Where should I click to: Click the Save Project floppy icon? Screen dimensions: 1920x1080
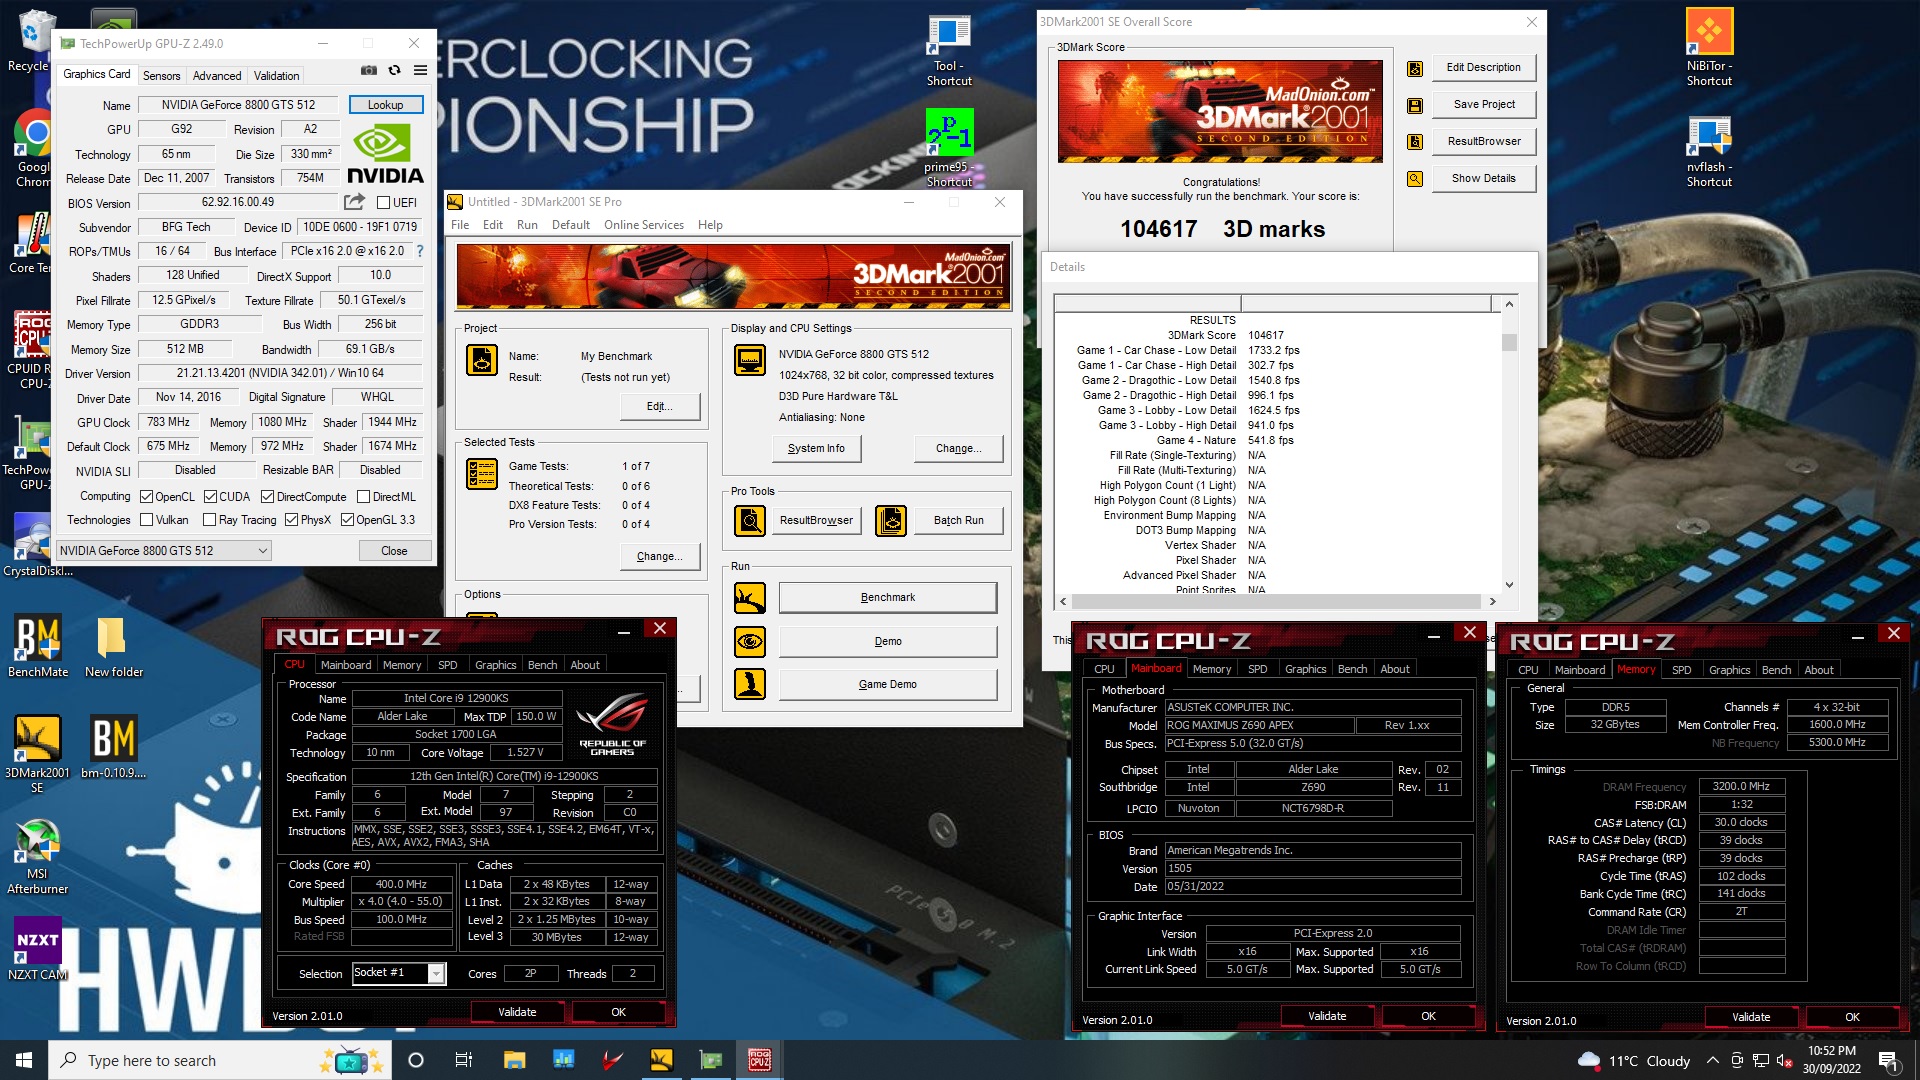[x=1415, y=105]
